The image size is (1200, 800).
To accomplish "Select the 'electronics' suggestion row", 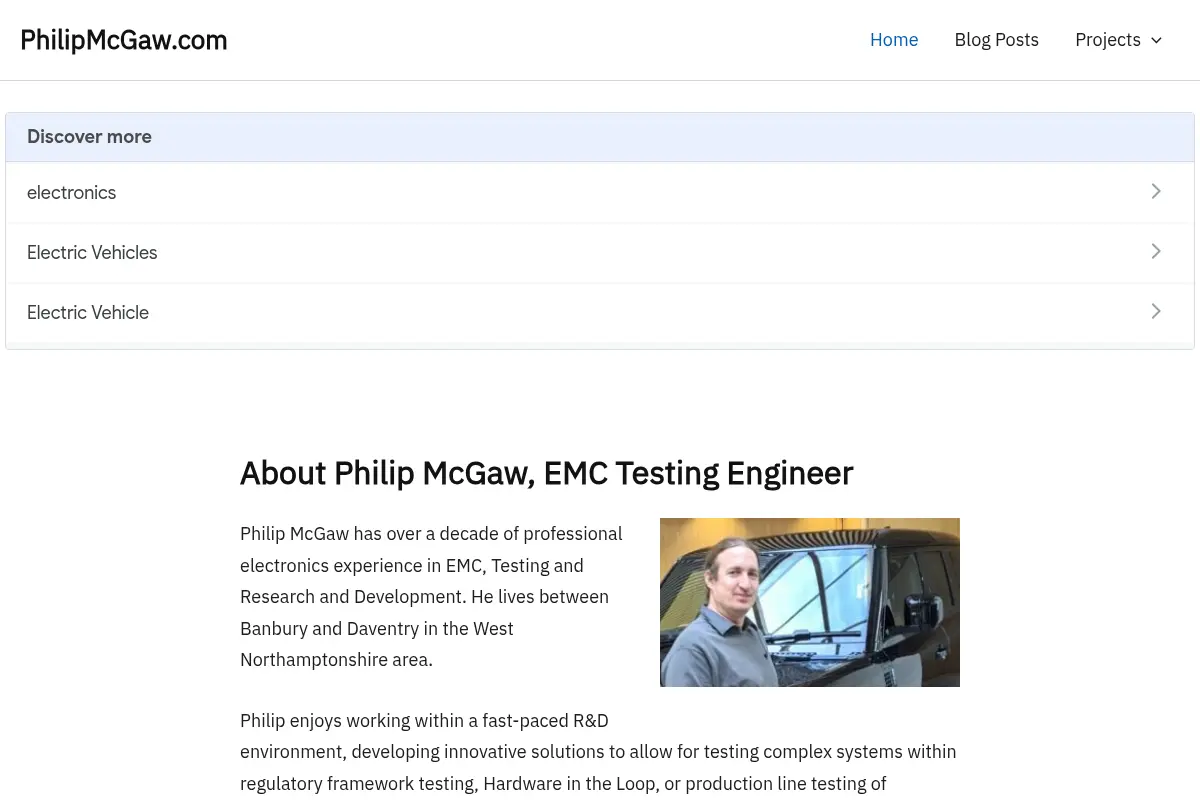I will click(600, 192).
